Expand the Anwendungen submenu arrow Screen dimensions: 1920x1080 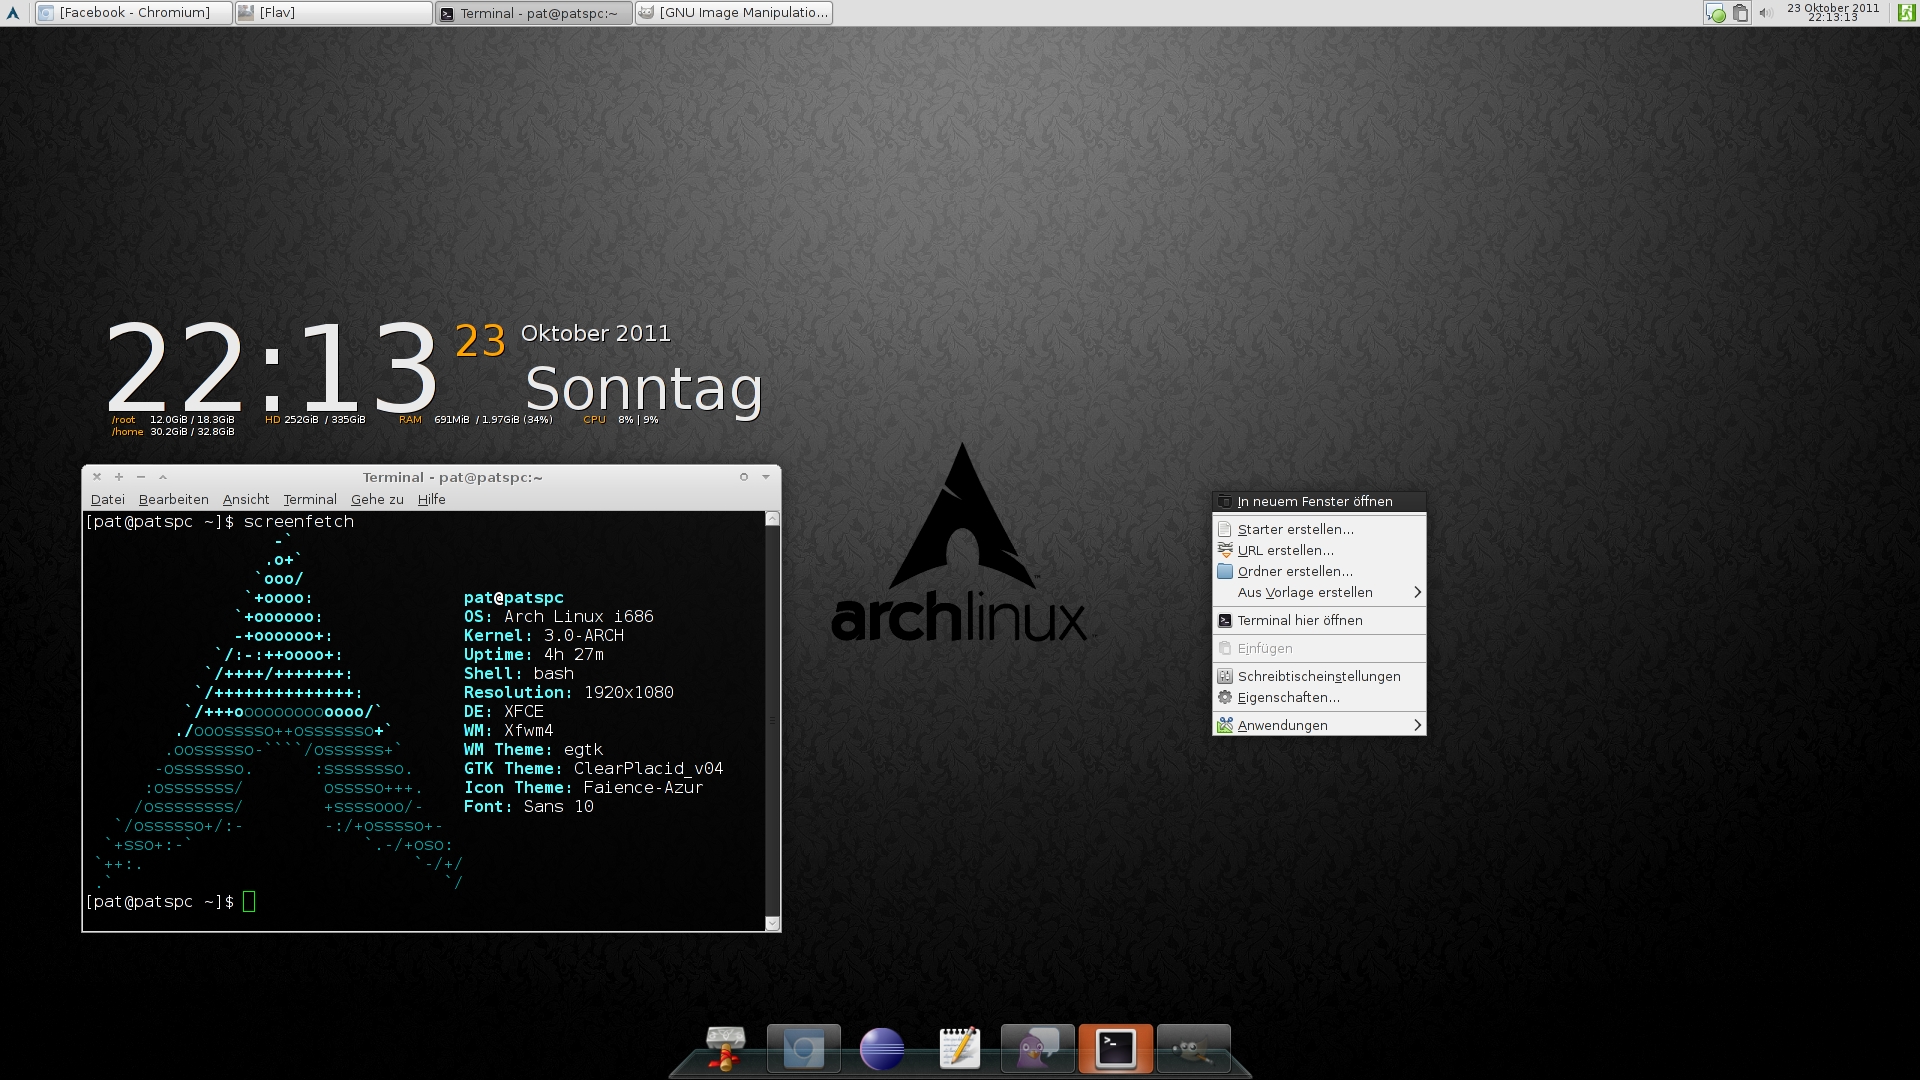tap(1417, 726)
